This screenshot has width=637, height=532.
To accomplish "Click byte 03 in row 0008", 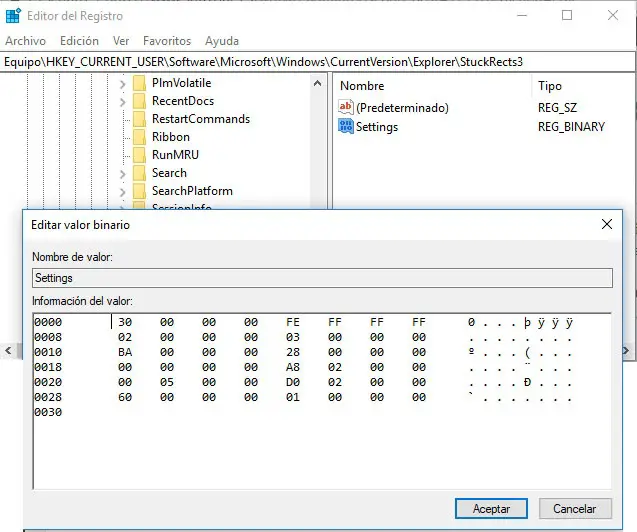I will click(x=292, y=337).
